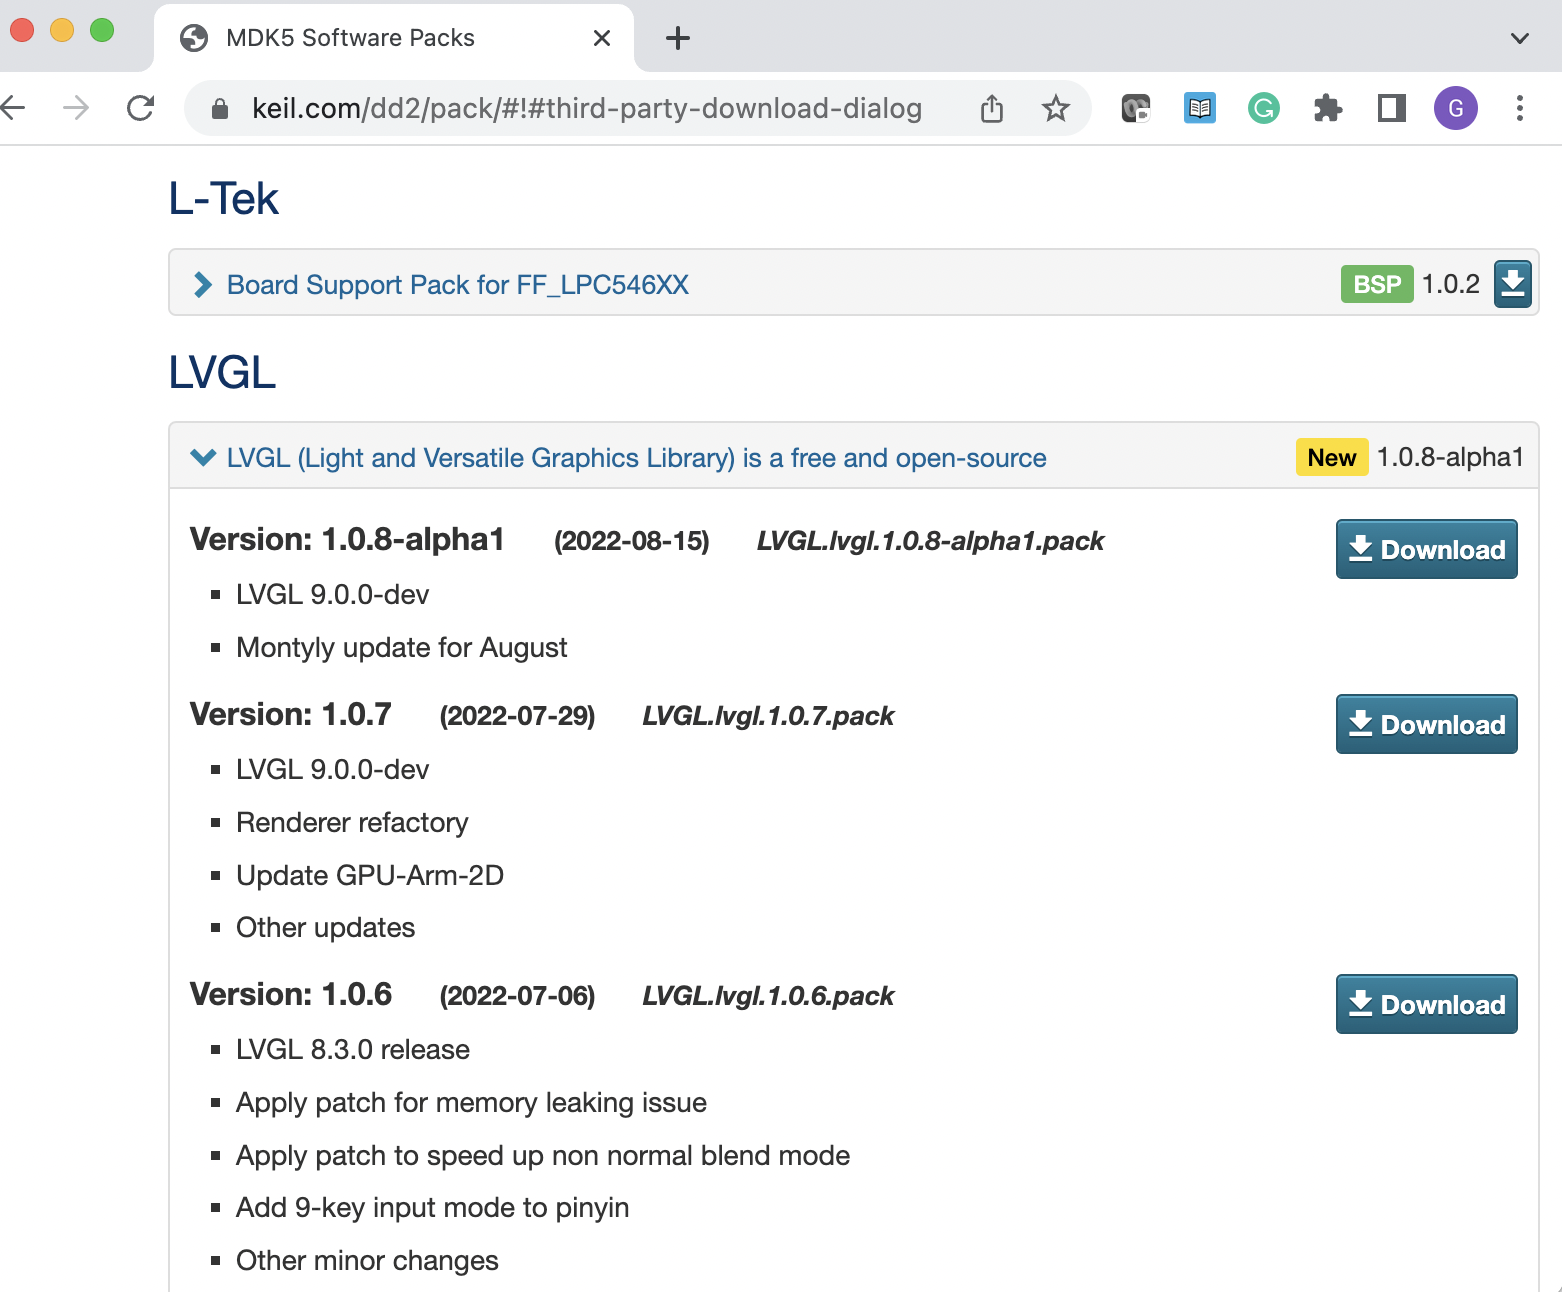Expand the Board Support Pack entry
The width and height of the screenshot is (1562, 1292).
pos(200,284)
